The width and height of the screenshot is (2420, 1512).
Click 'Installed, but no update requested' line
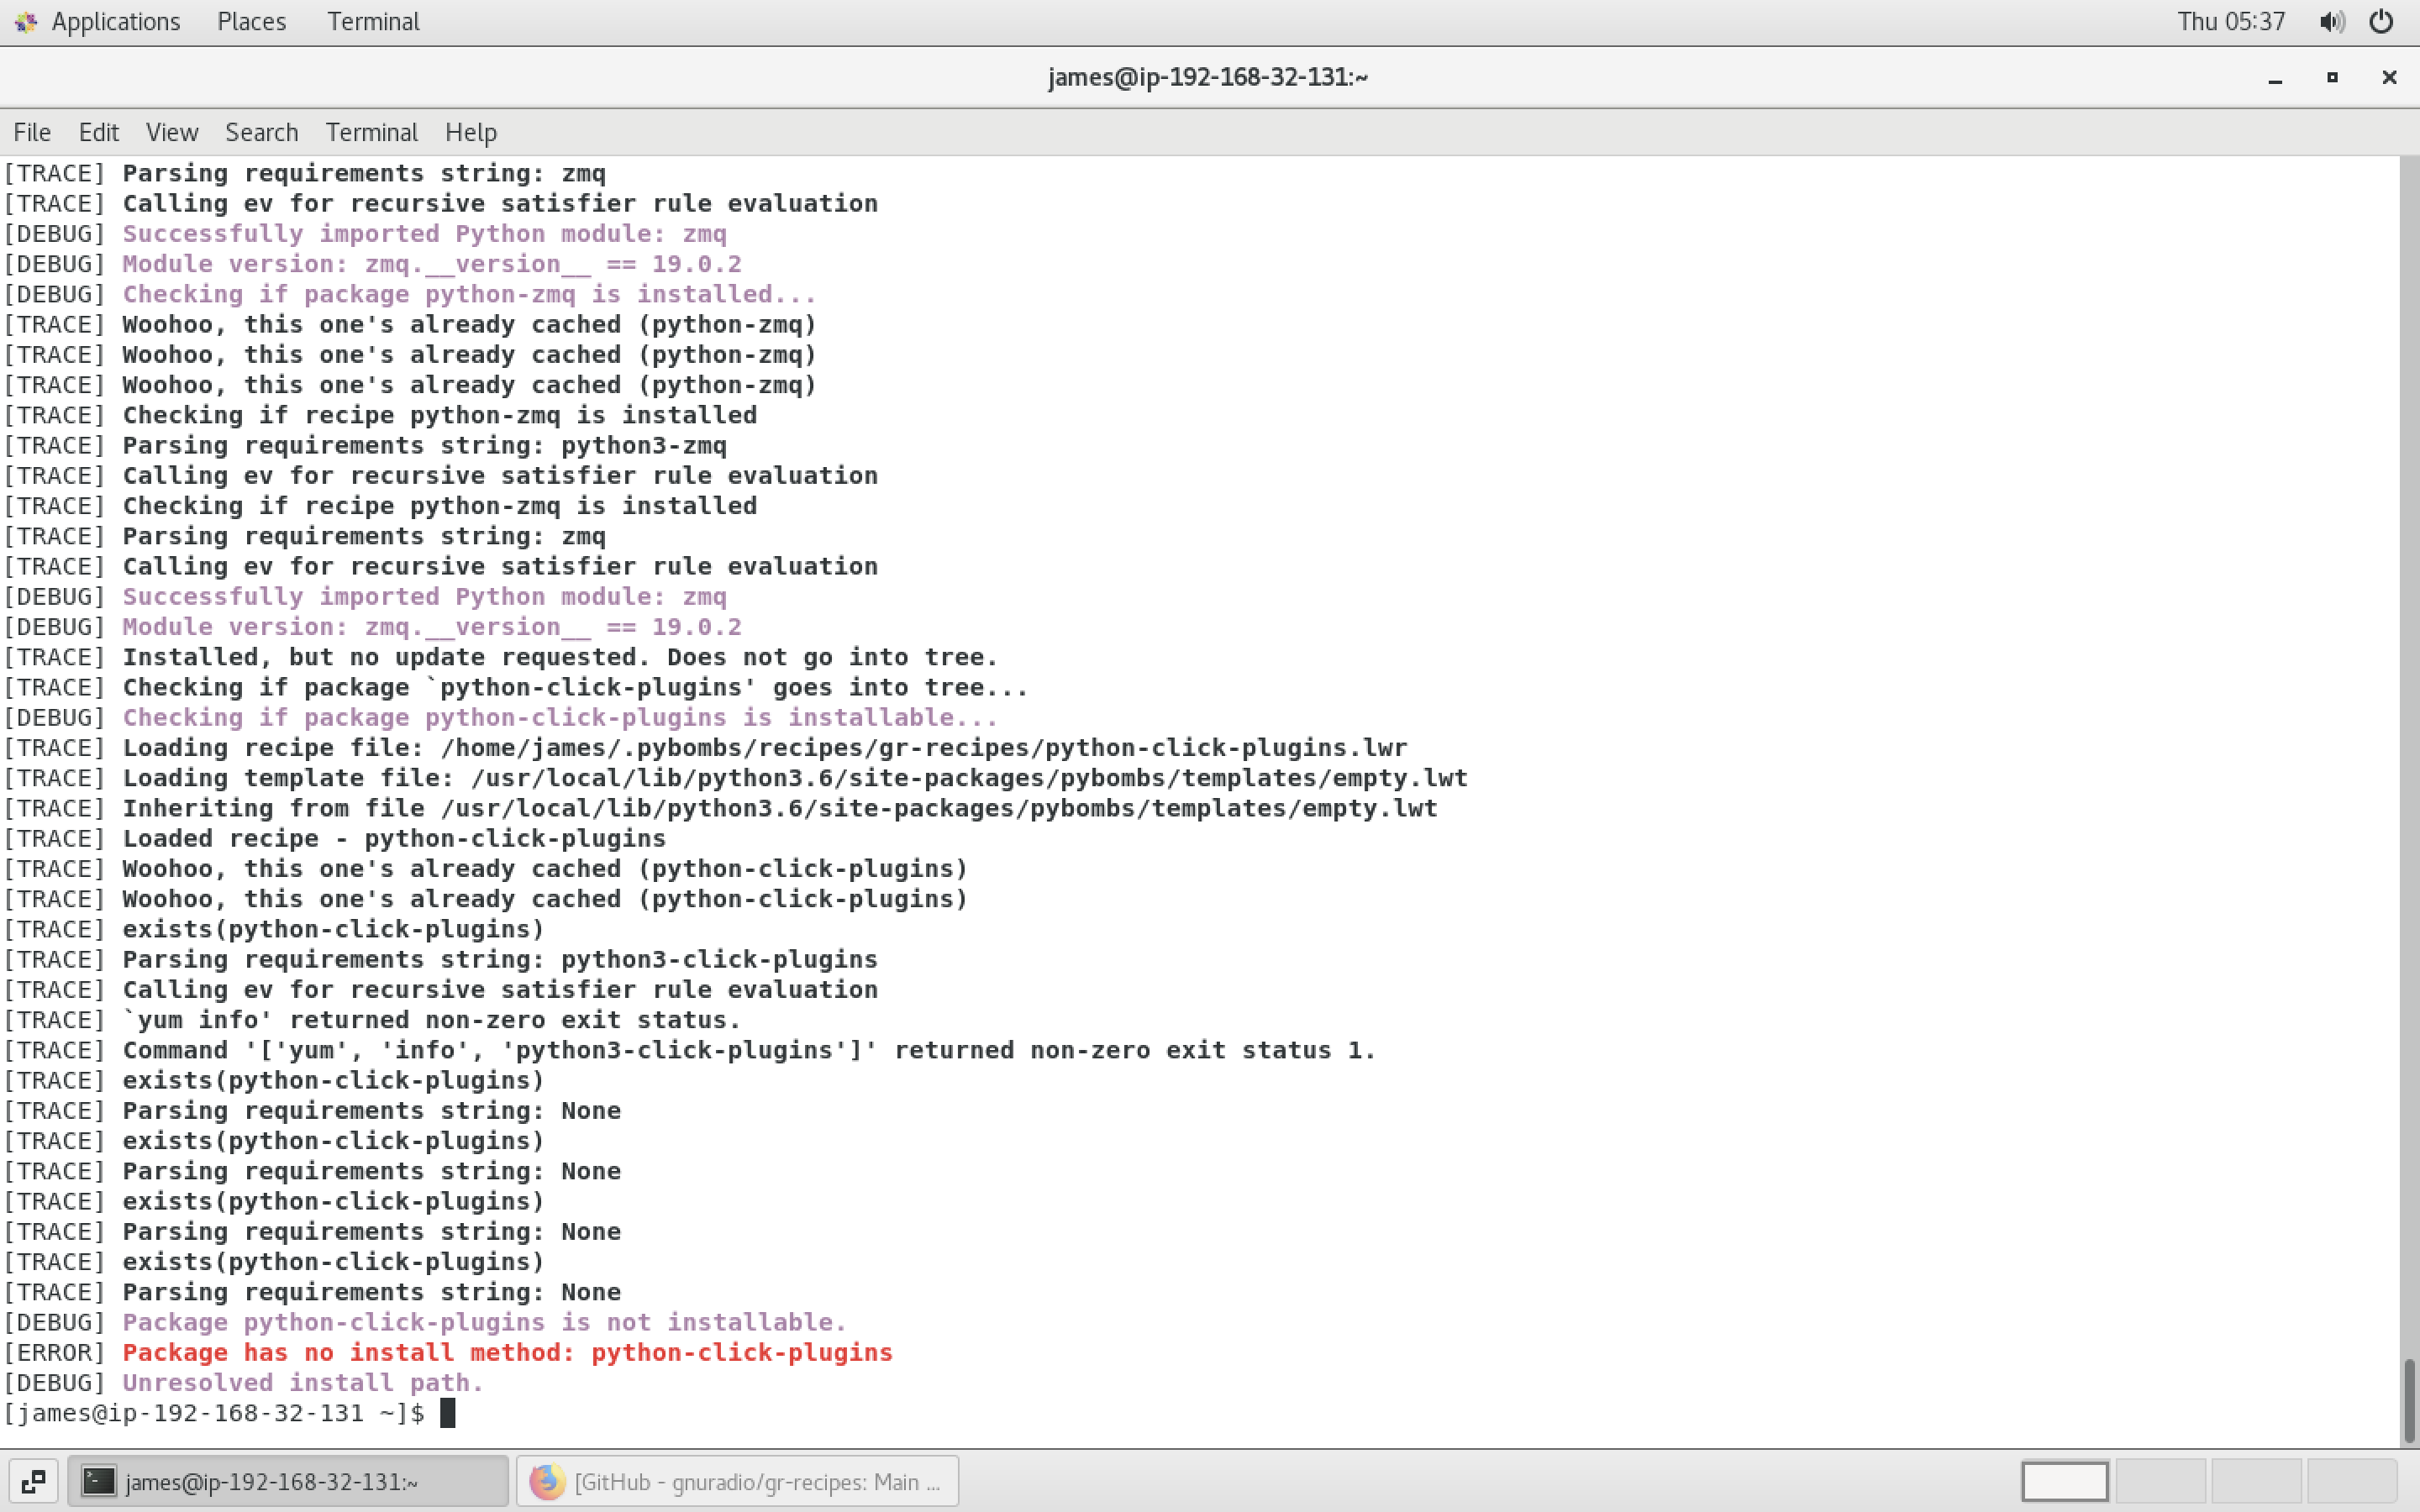coord(500,657)
